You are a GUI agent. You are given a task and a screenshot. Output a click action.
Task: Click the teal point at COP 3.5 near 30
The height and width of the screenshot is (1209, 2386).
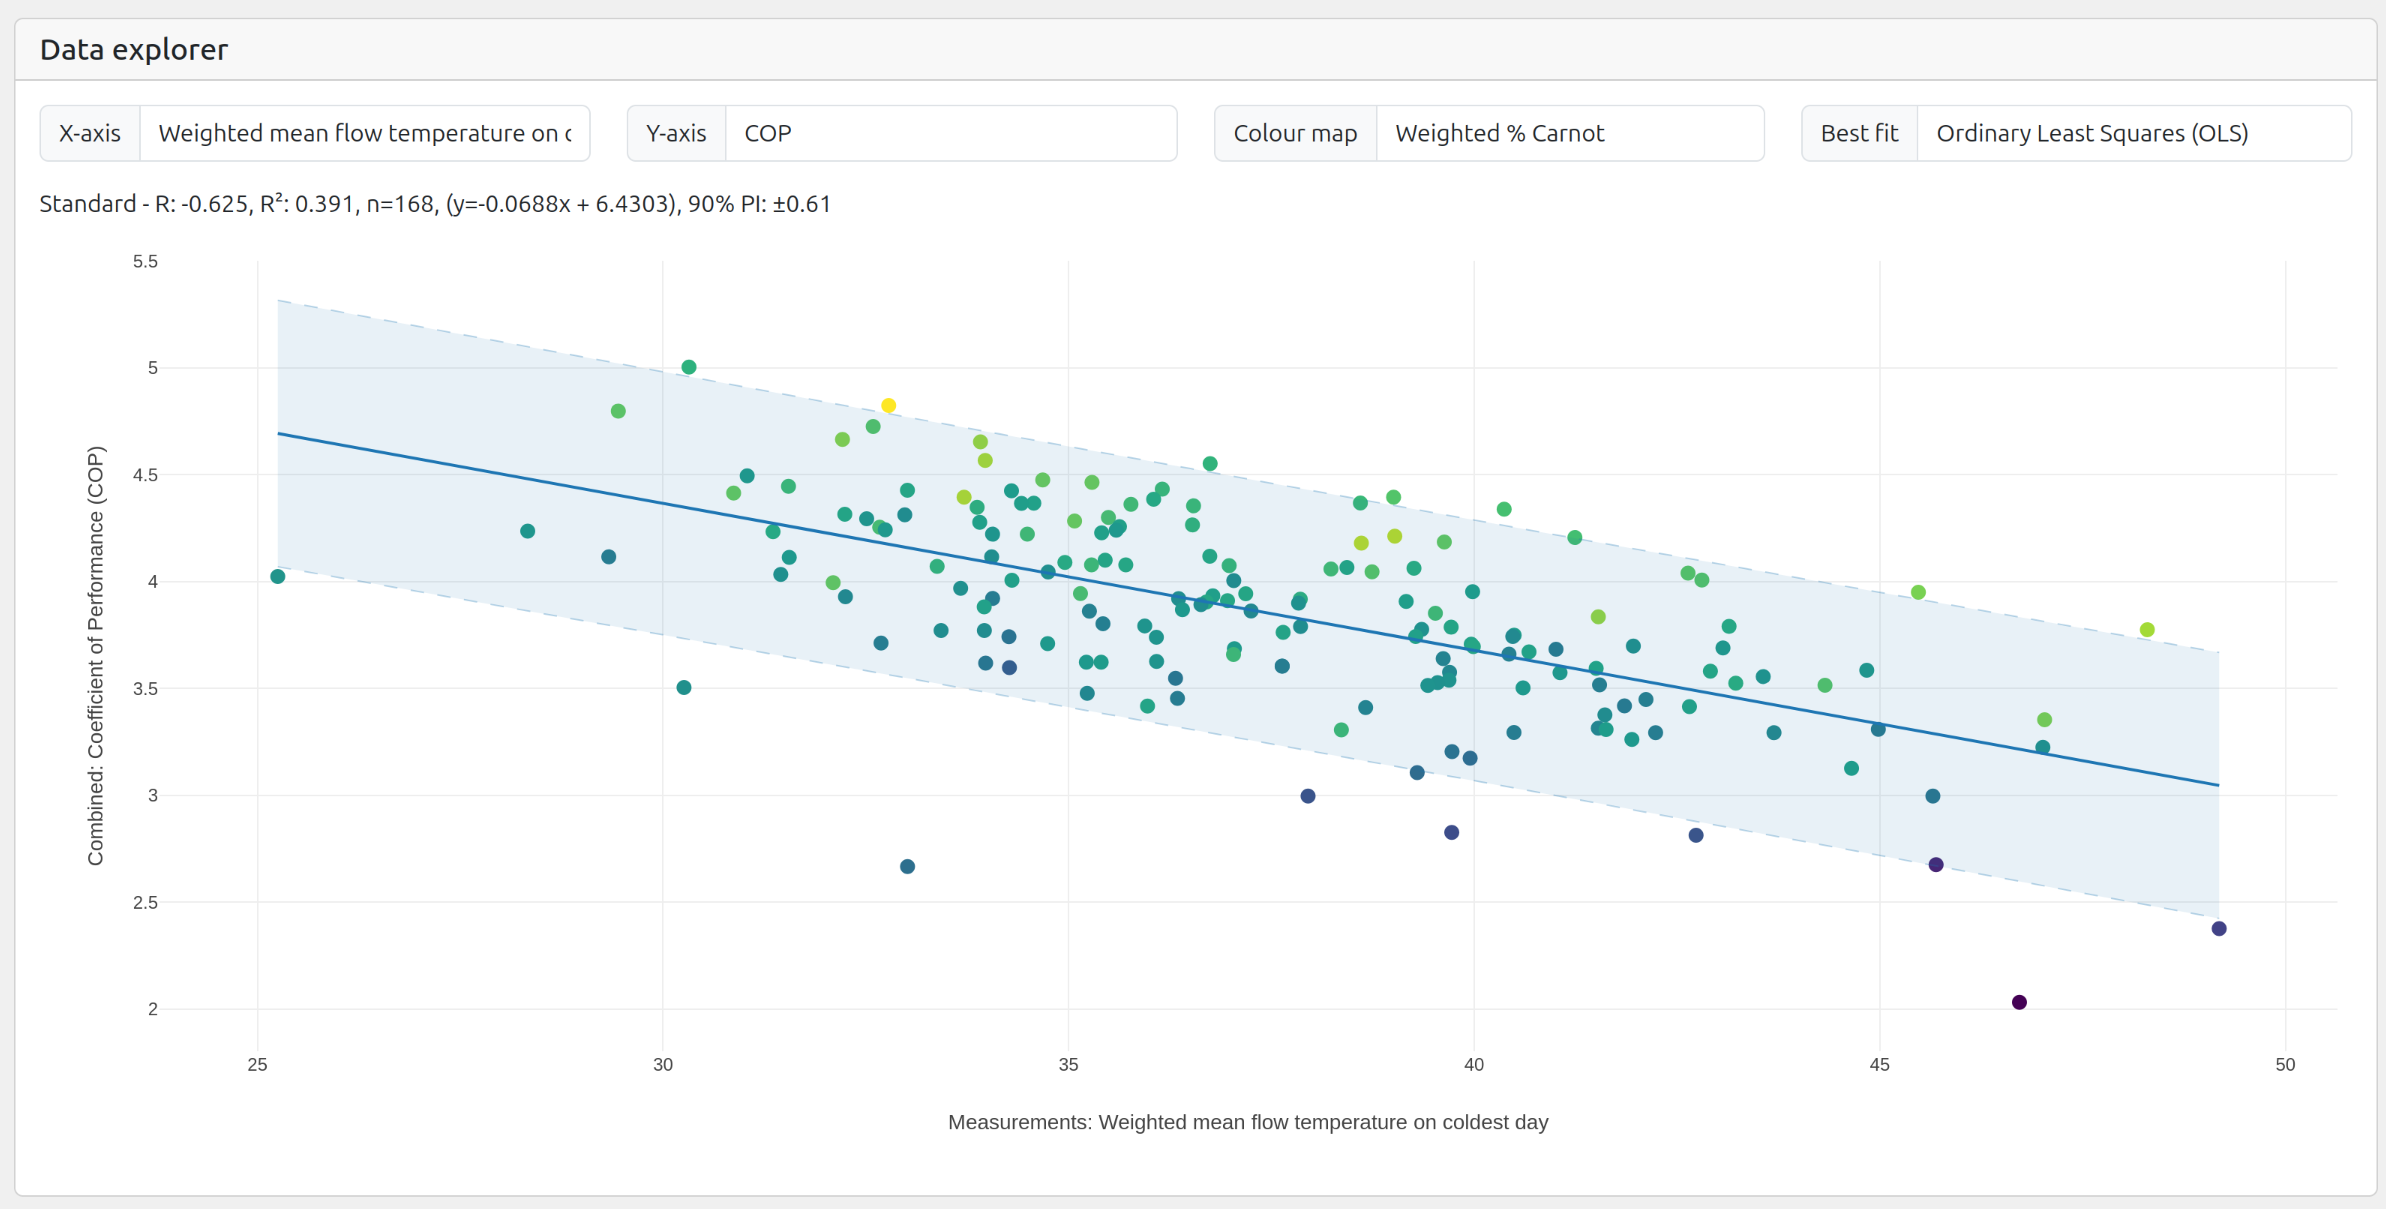pyautogui.click(x=684, y=688)
